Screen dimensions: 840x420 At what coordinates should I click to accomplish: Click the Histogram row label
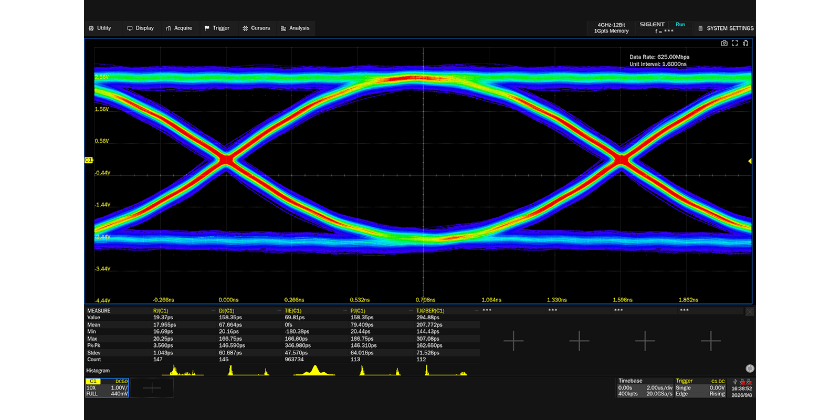[98, 371]
